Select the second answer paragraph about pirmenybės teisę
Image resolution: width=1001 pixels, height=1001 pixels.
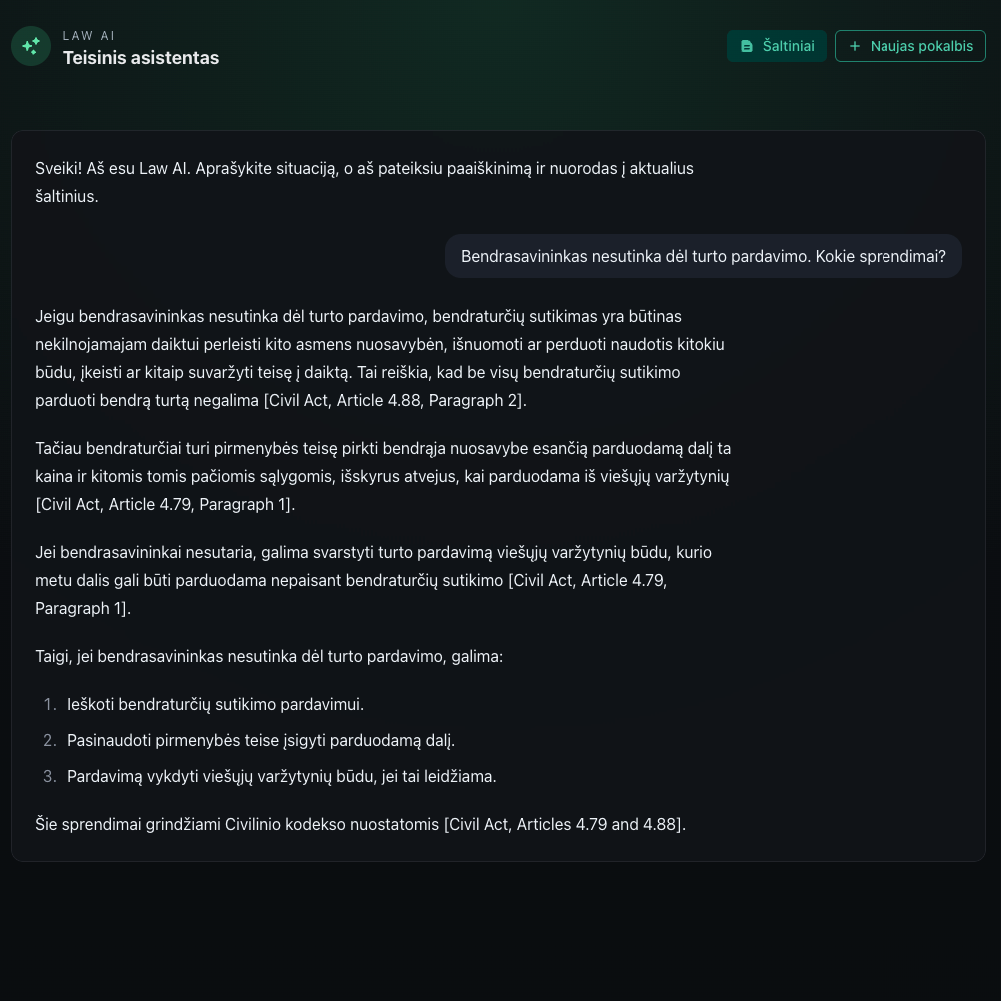point(383,476)
